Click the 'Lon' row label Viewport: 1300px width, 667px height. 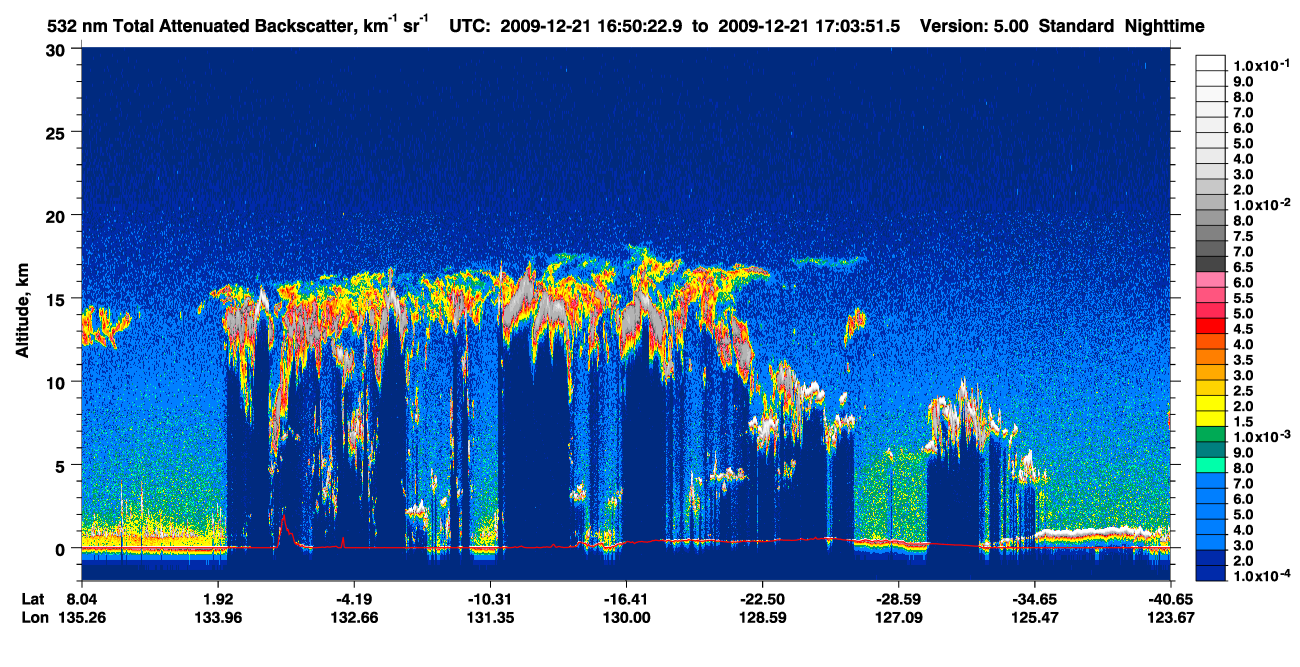tap(33, 617)
